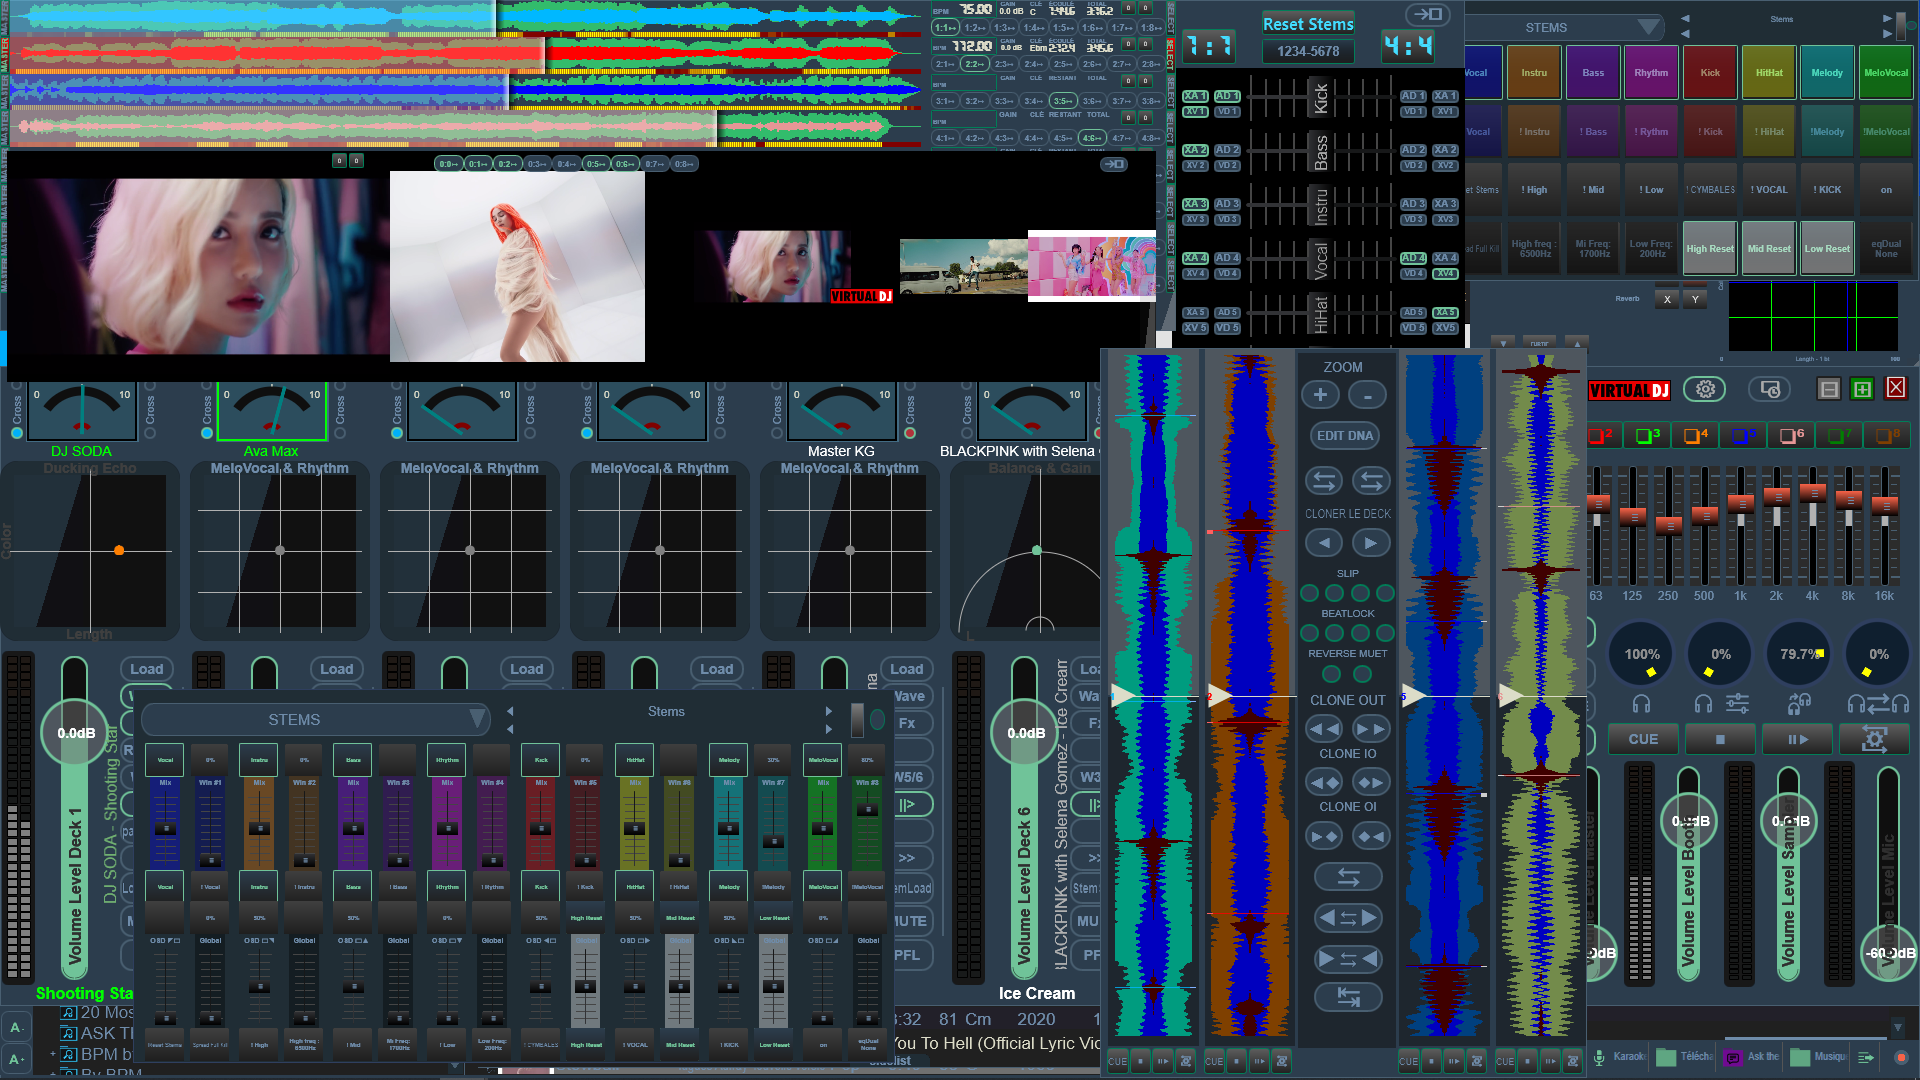Click the EDIT DNA button
Viewport: 1920px width, 1080px height.
(1345, 436)
